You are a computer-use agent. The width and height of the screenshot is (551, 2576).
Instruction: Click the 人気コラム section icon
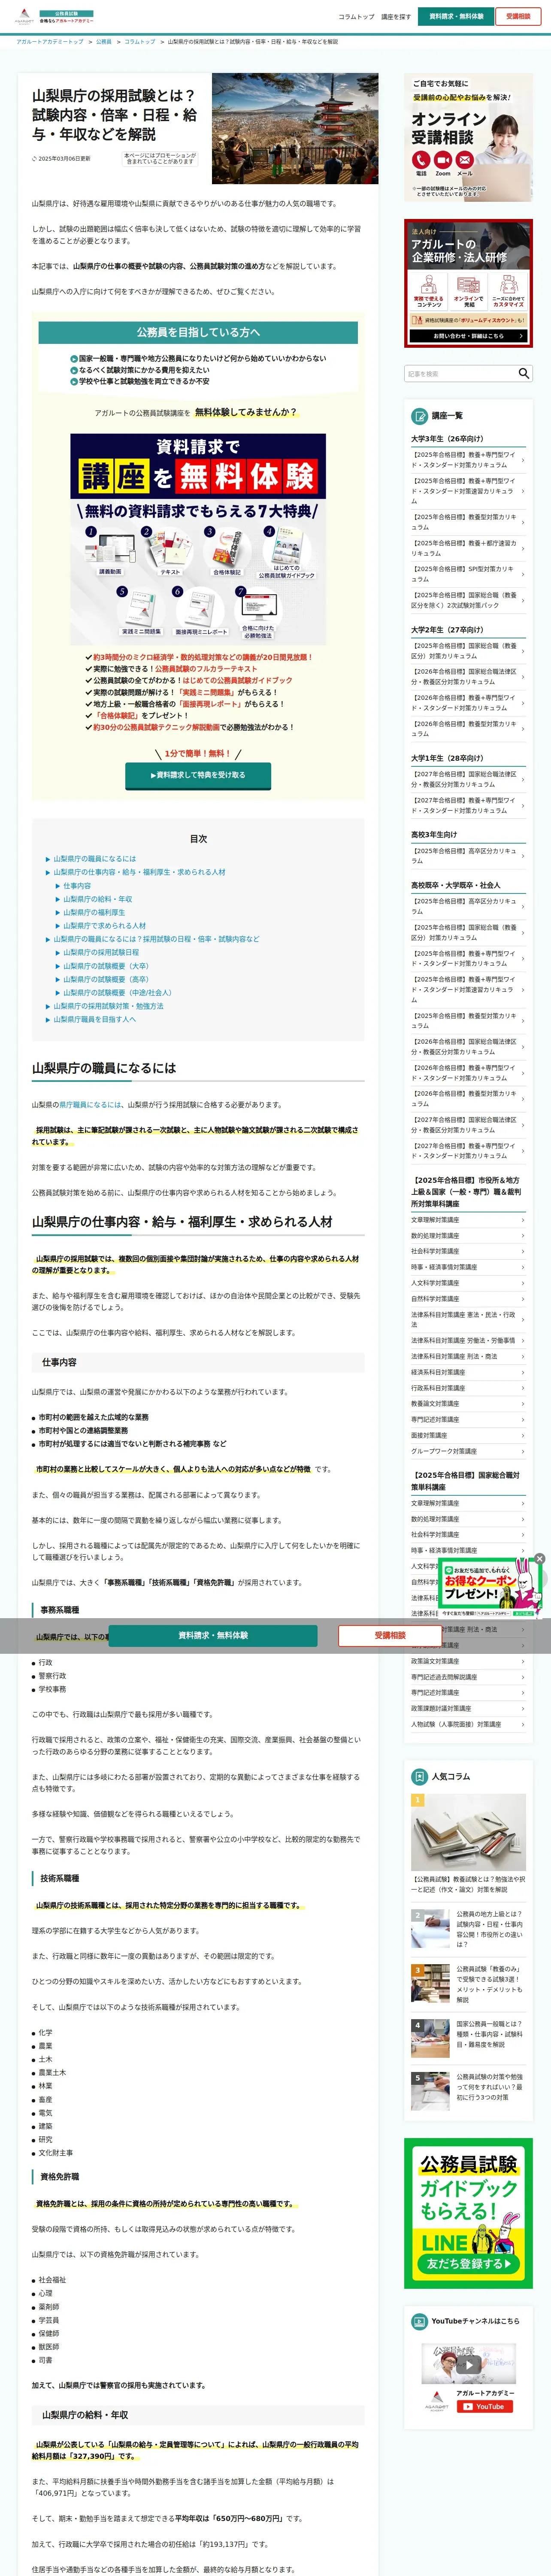[420, 1776]
